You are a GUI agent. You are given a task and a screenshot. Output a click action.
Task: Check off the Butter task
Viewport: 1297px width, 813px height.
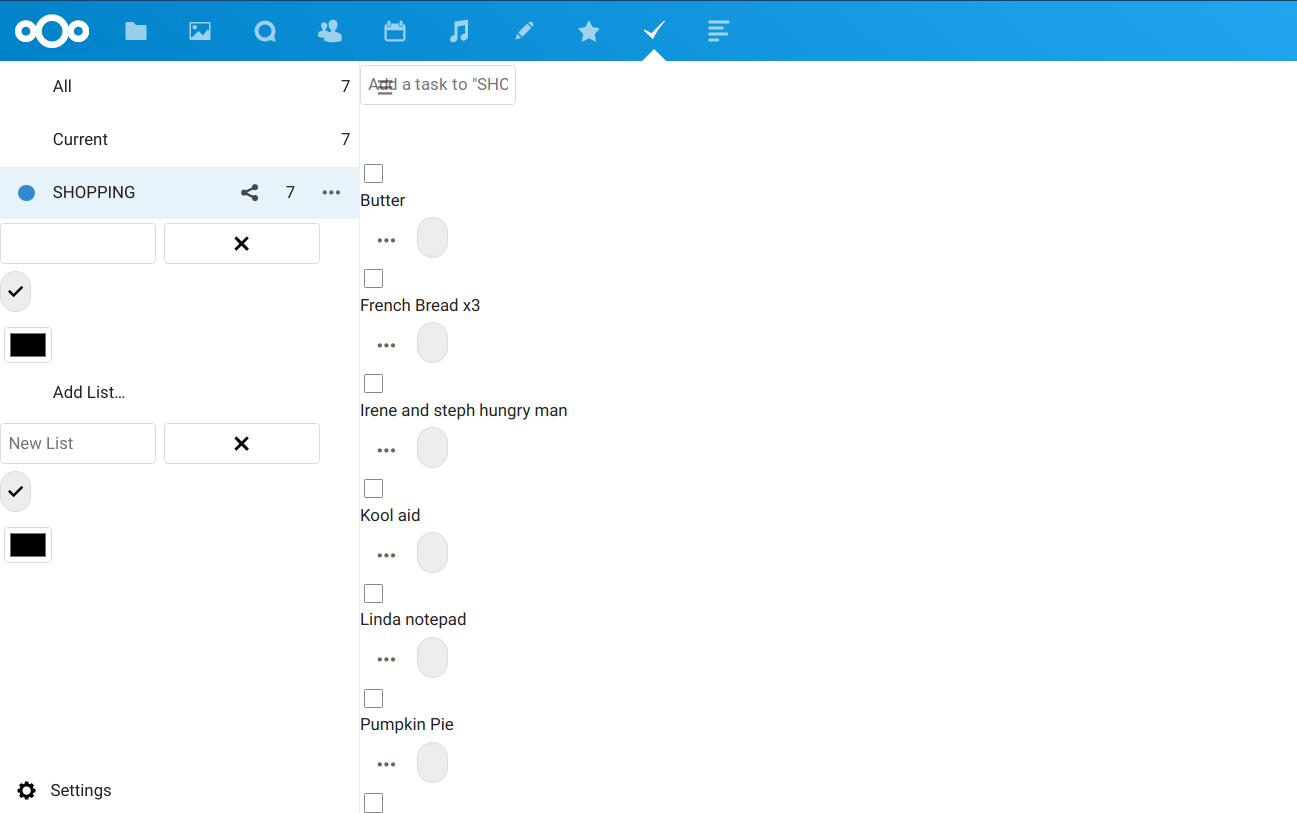[373, 174]
